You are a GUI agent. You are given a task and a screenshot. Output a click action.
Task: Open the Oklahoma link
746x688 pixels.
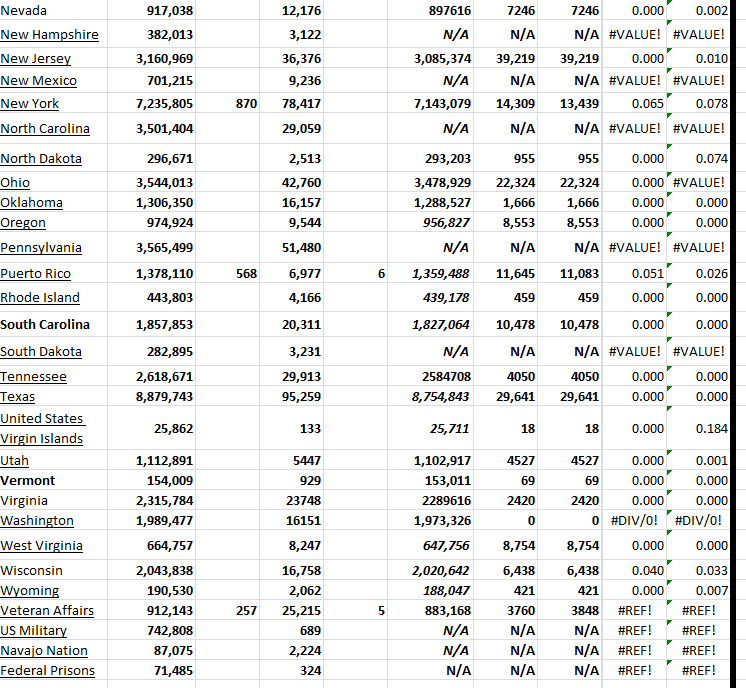click(x=31, y=203)
